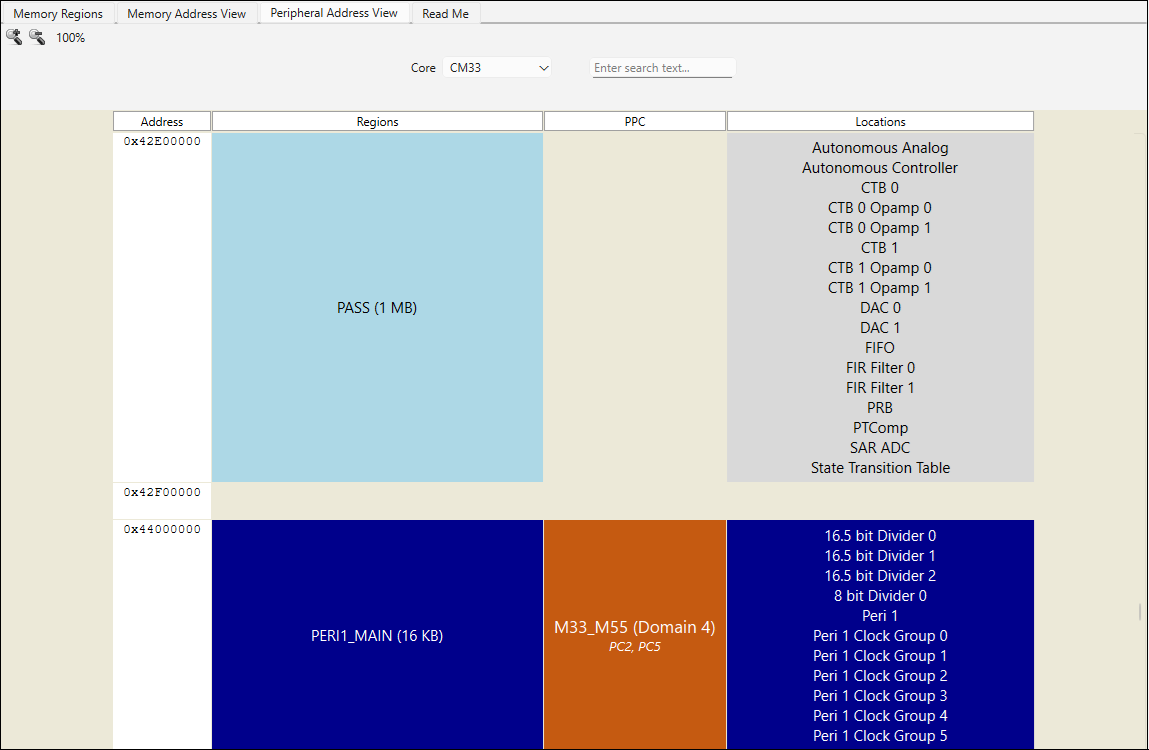Click the State Transition Table location
This screenshot has width=1149, height=750.
click(880, 468)
